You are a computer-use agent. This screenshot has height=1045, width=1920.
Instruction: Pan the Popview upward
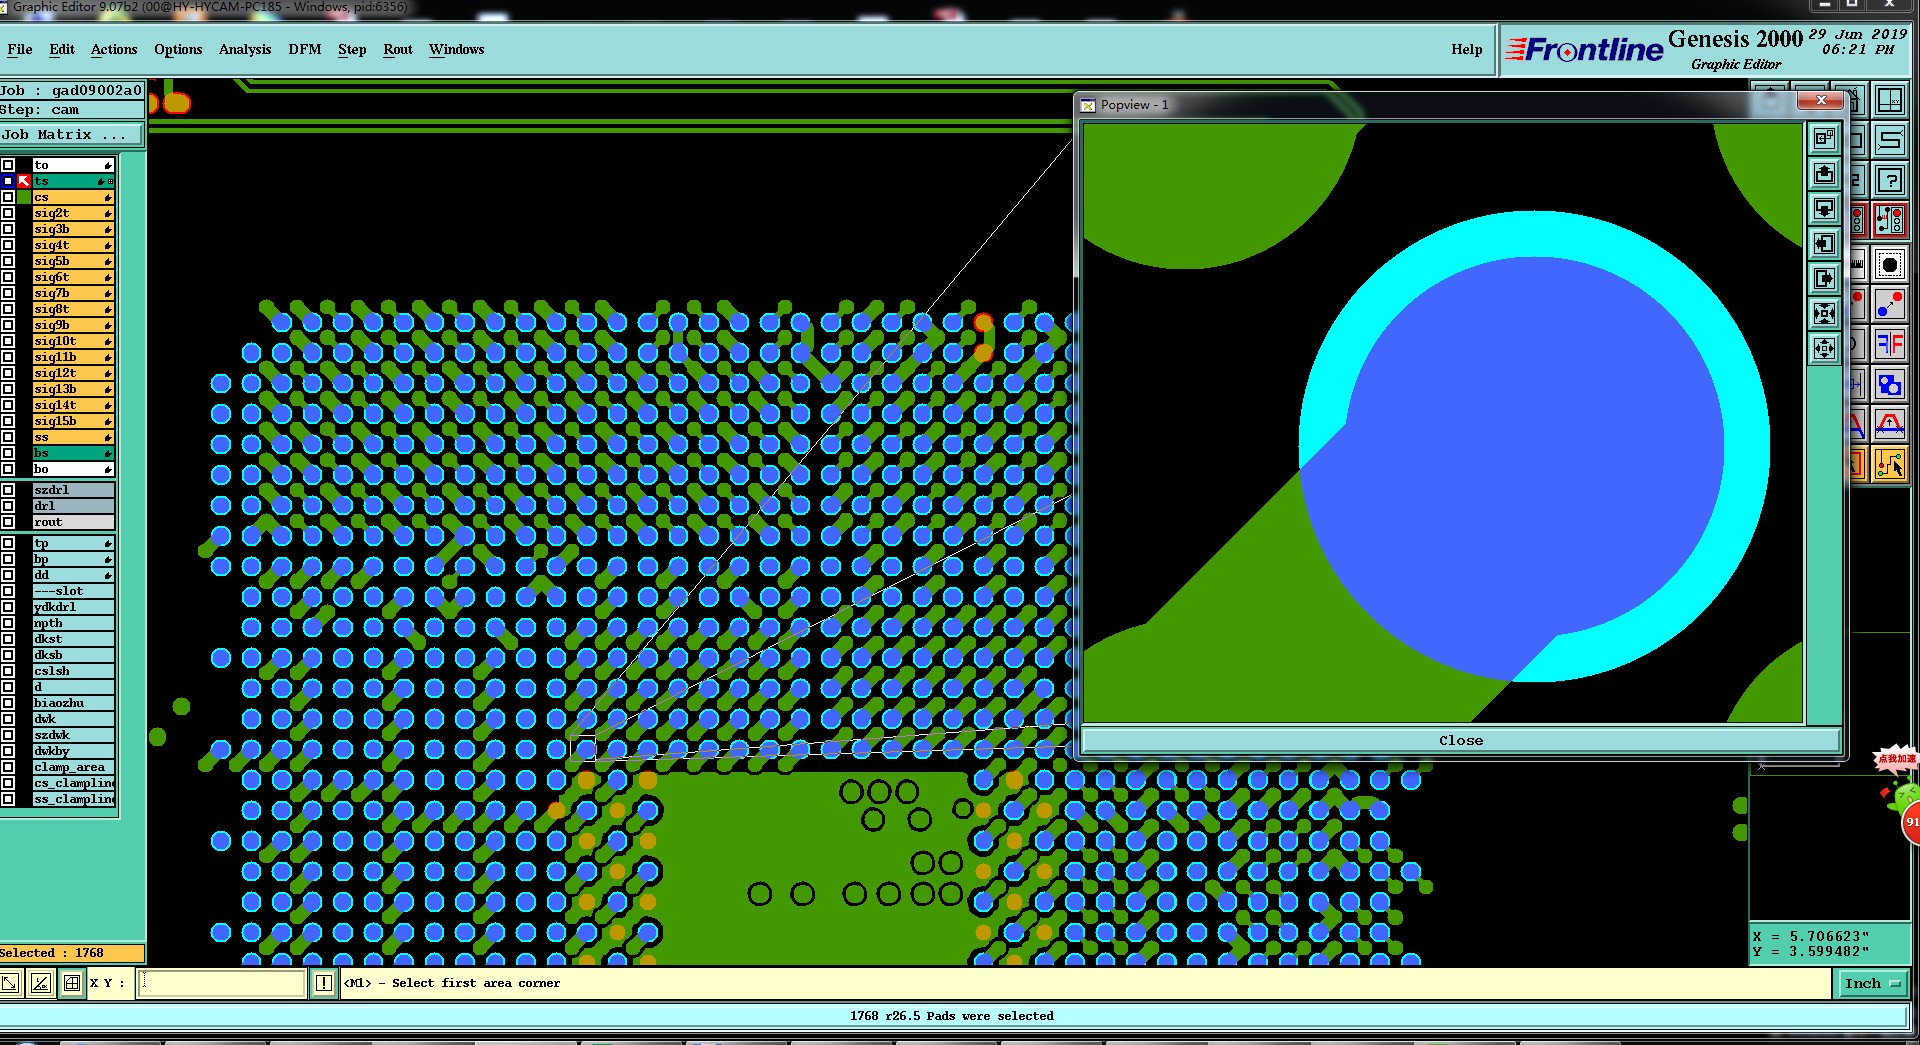point(1825,173)
